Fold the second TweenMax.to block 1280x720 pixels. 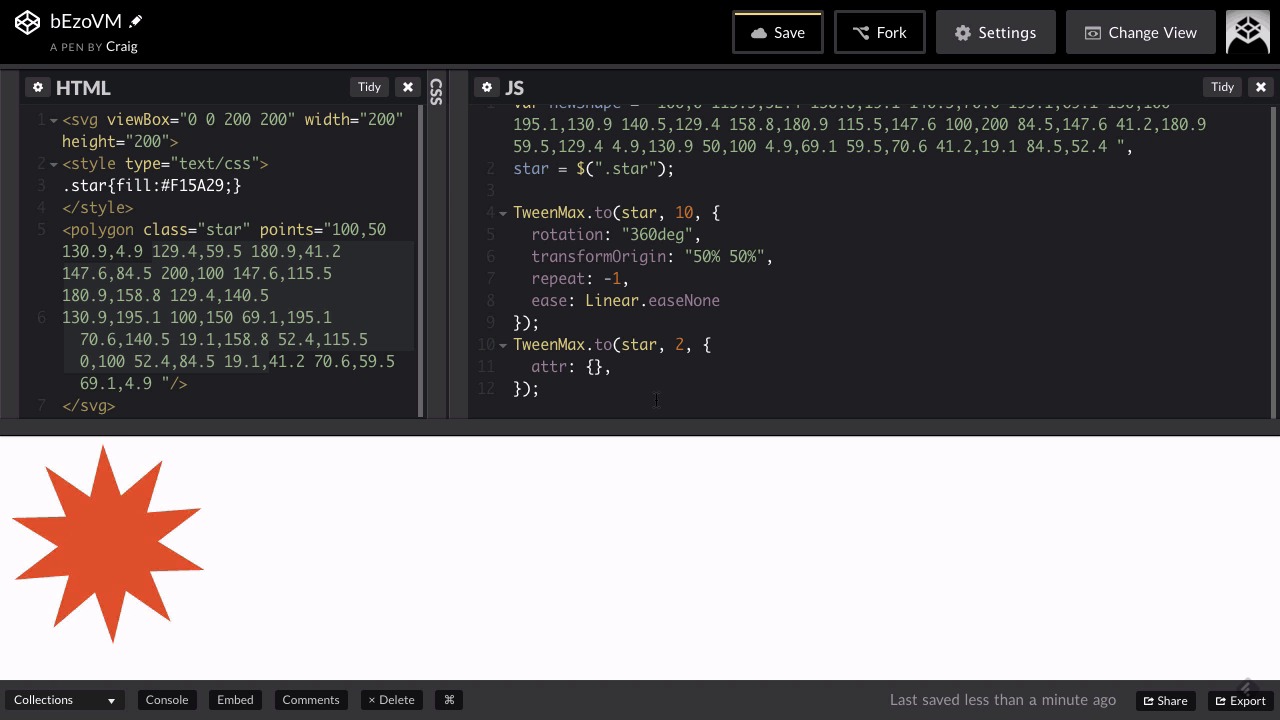coord(503,345)
